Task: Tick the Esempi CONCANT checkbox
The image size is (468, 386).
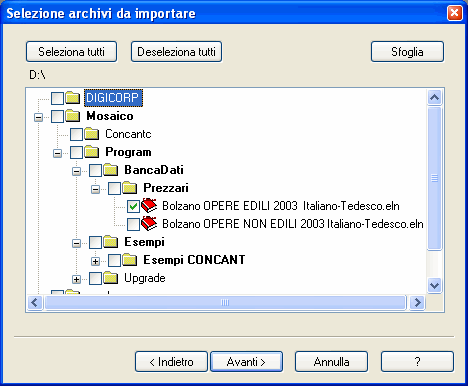Action: click(x=114, y=260)
